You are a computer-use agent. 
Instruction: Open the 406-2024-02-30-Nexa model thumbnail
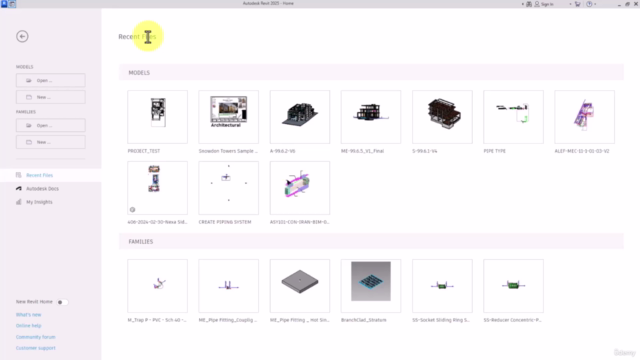point(158,188)
